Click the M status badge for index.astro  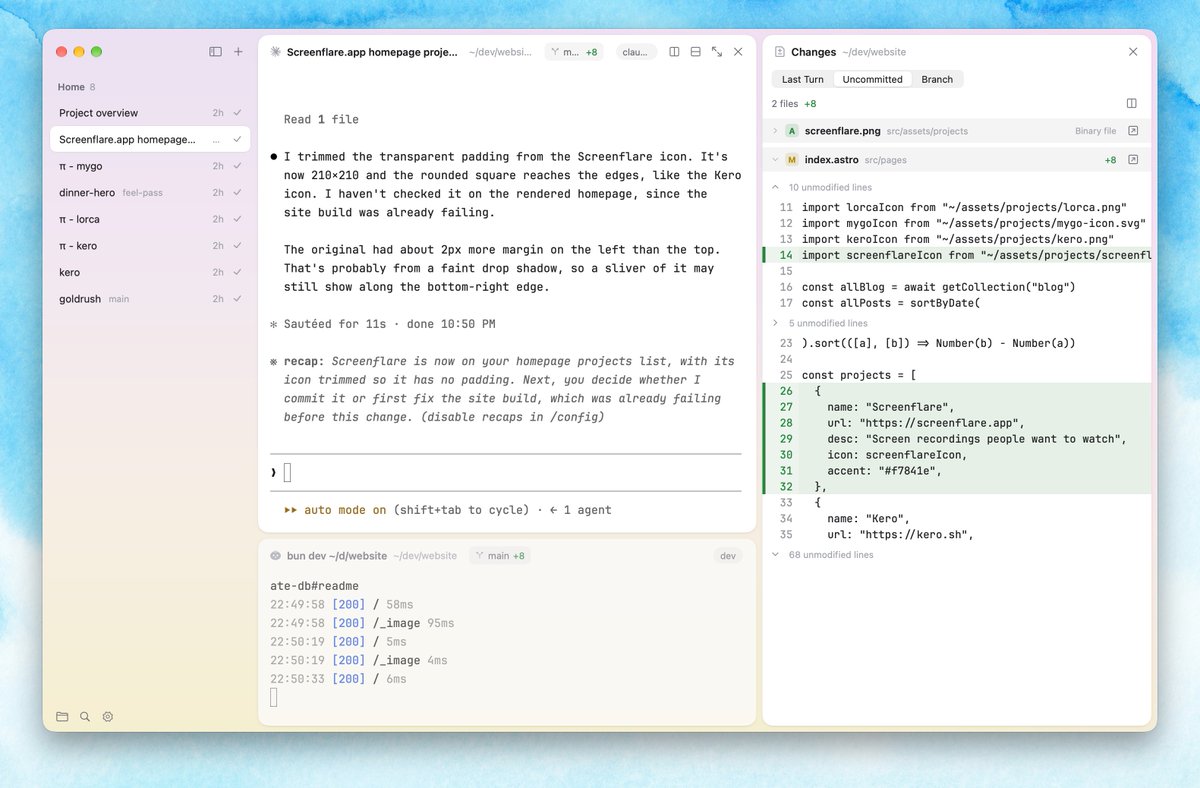point(792,159)
